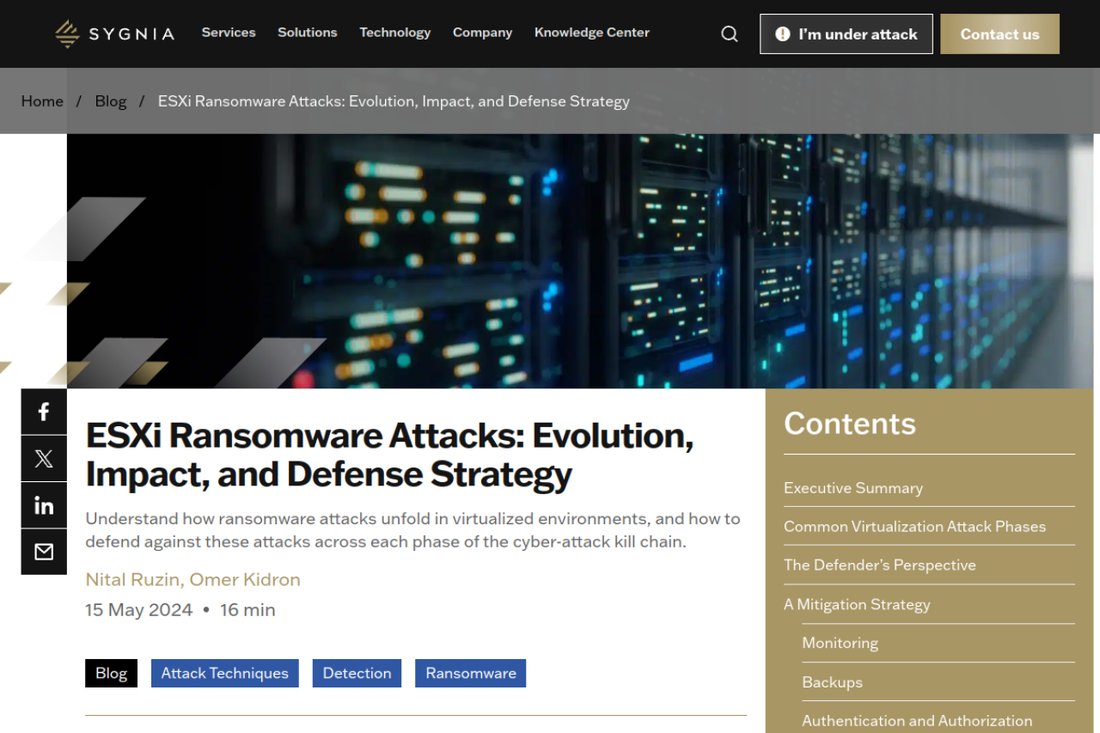Jump to Executive Summary section
1100x733 pixels.
point(853,487)
